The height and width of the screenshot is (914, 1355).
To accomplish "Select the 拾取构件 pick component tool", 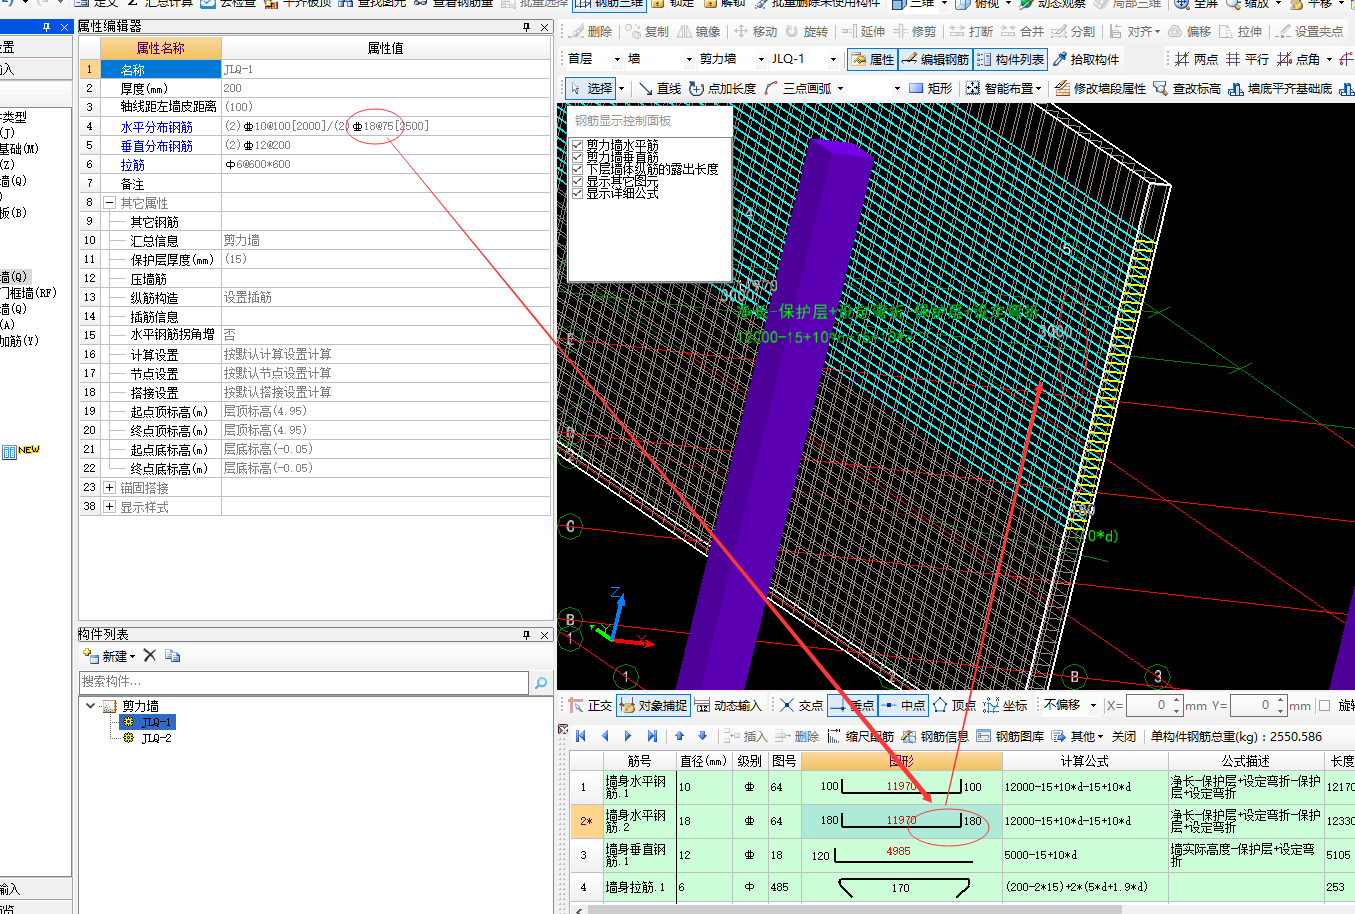I will click(x=1086, y=60).
